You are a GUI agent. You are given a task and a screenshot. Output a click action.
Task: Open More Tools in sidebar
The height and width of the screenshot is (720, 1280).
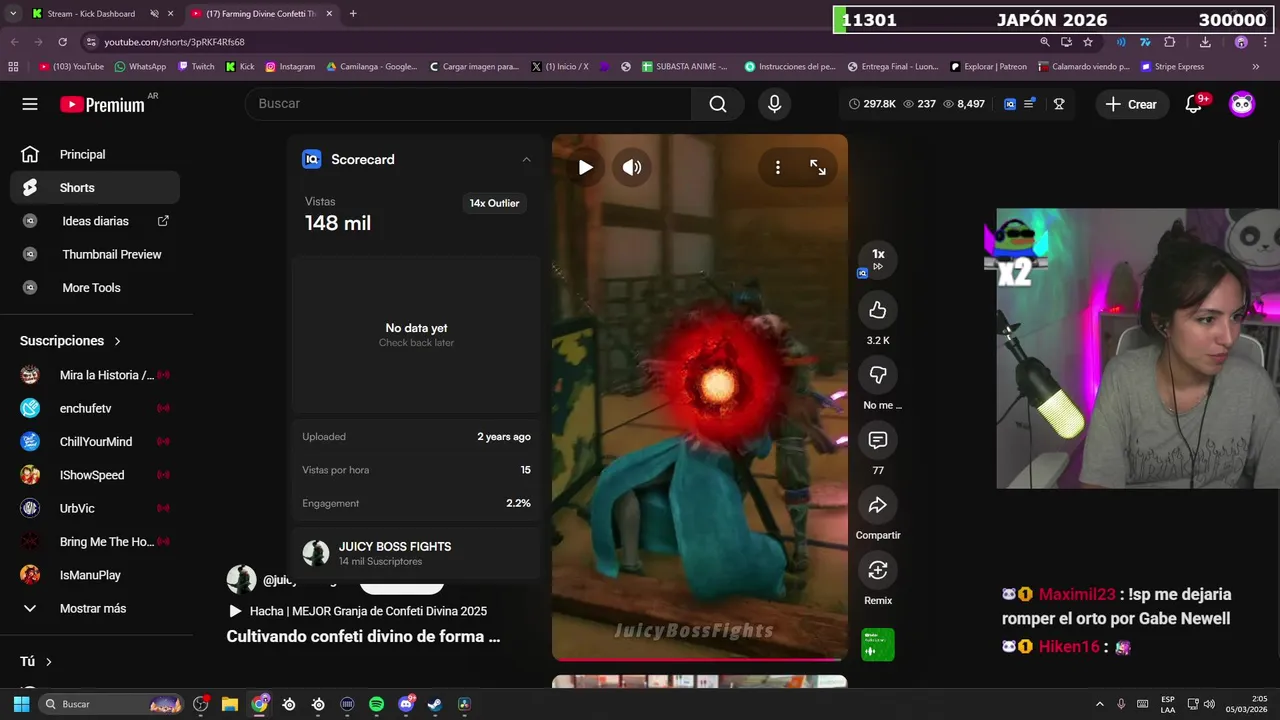tap(95, 287)
